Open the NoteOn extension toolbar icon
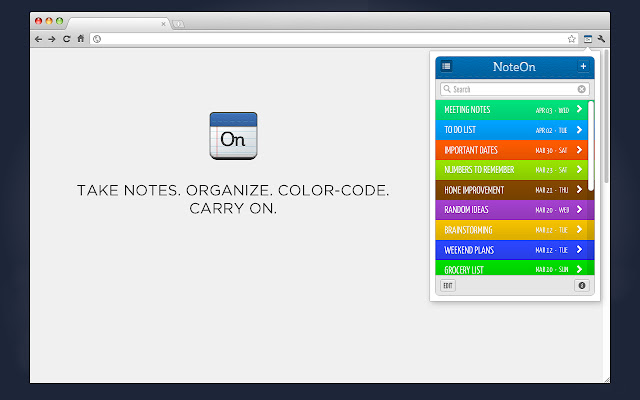The height and width of the screenshot is (400, 640). 587,39
